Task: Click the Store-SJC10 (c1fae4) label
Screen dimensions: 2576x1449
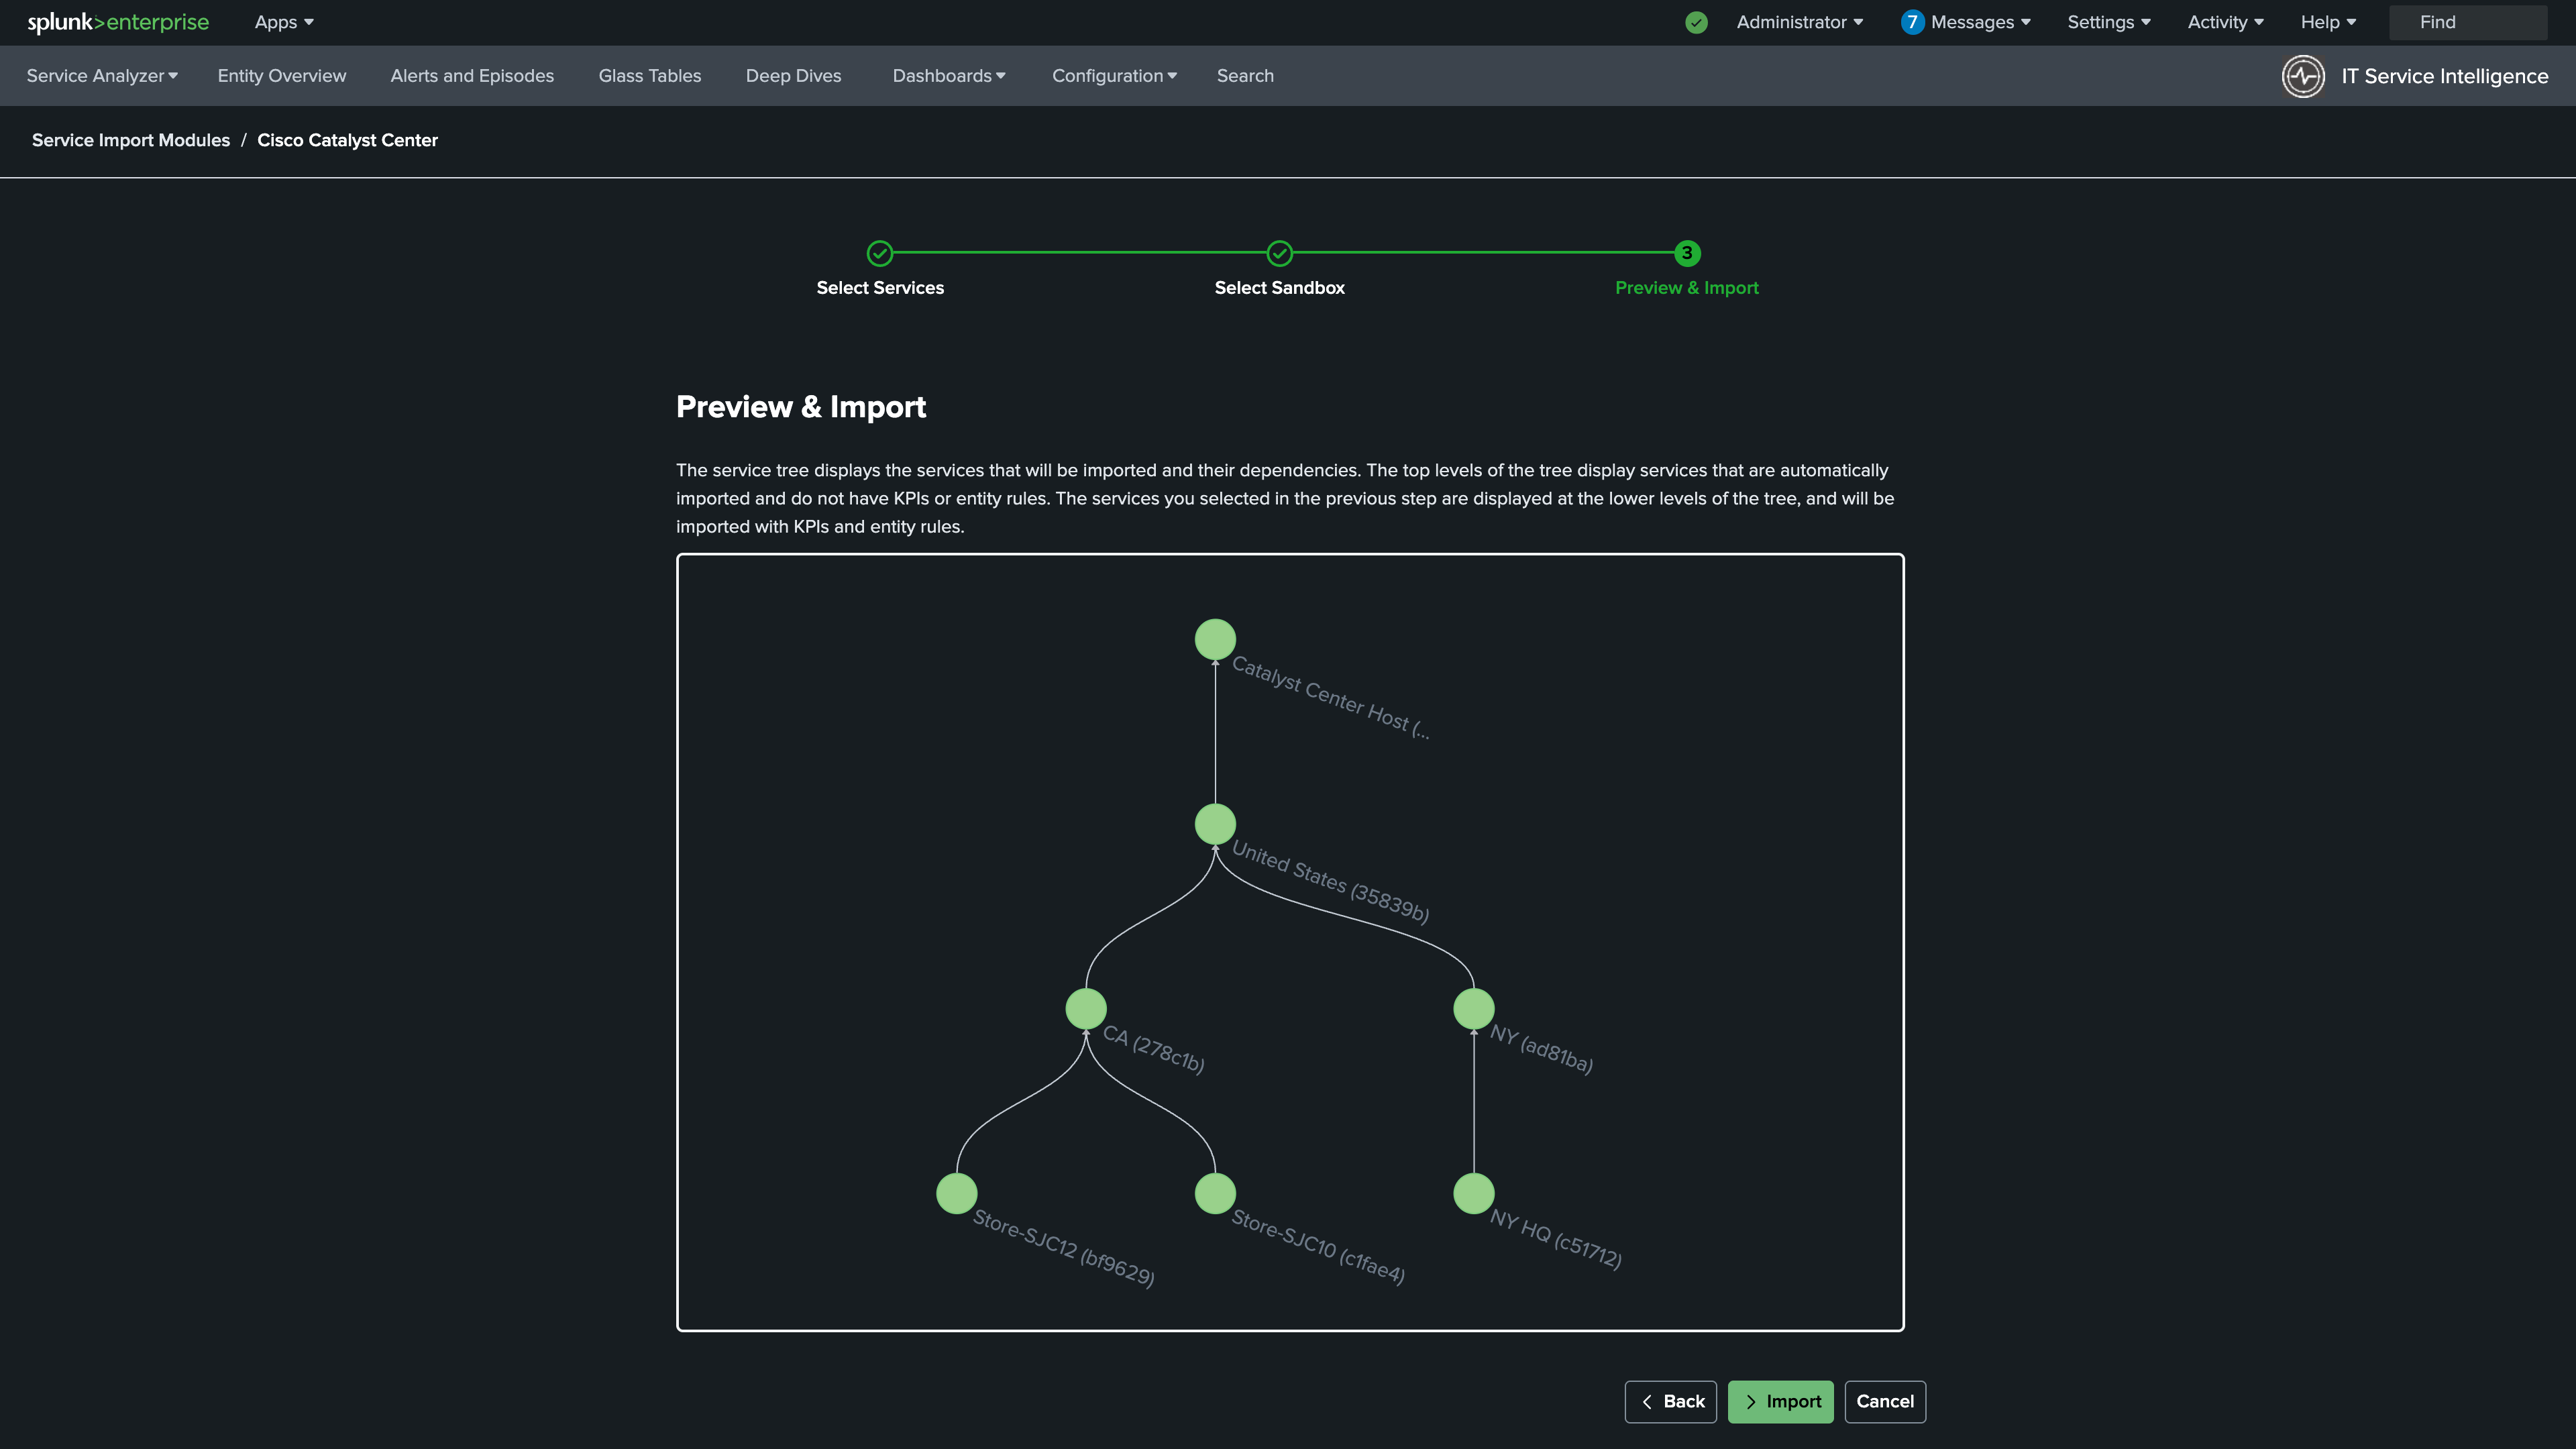Action: 1319,1247
